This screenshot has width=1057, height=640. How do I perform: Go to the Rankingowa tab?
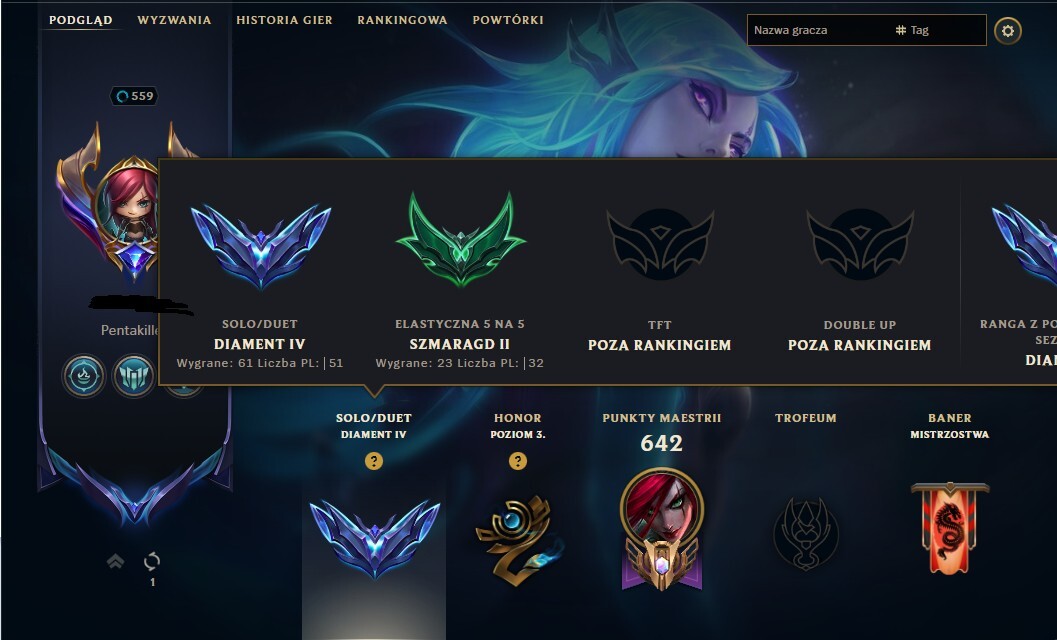click(x=402, y=20)
